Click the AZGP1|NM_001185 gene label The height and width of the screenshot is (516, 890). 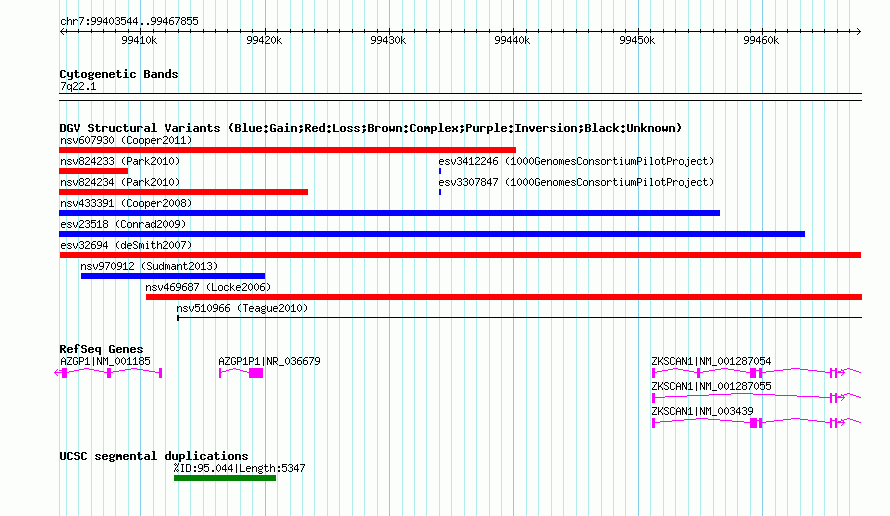[105, 361]
